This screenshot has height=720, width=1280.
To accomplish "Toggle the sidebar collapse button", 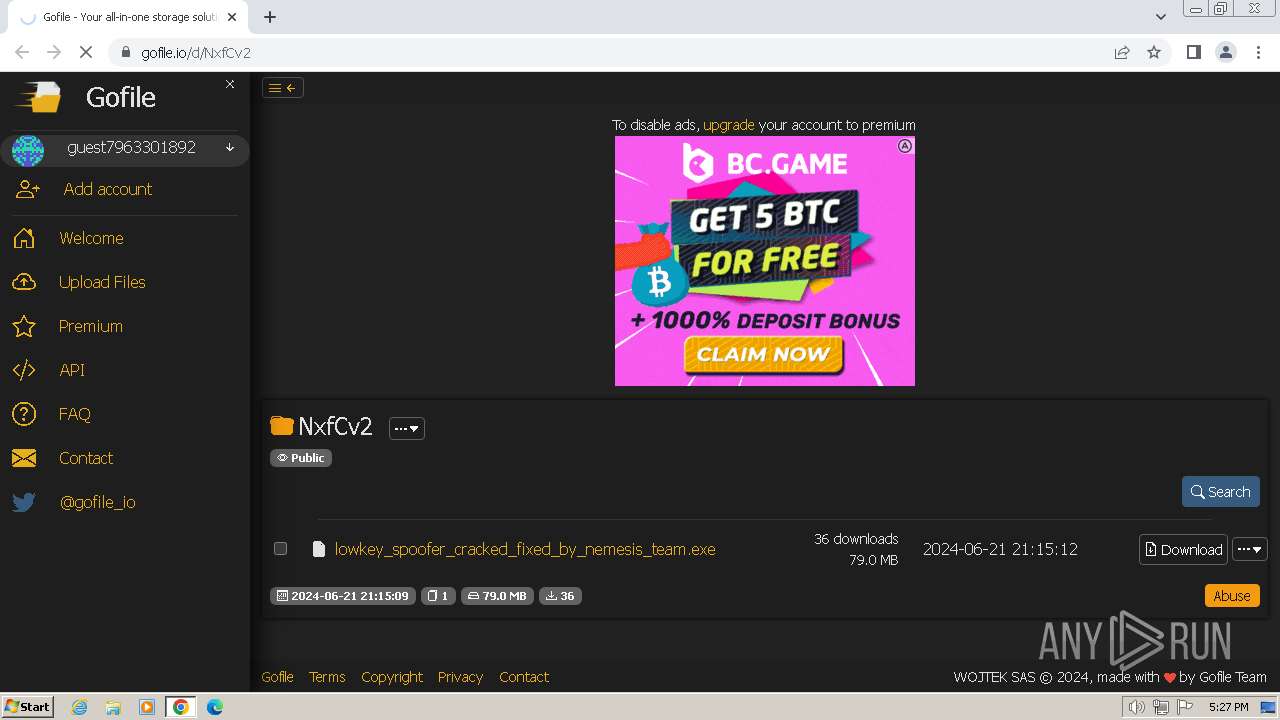I will tap(283, 88).
